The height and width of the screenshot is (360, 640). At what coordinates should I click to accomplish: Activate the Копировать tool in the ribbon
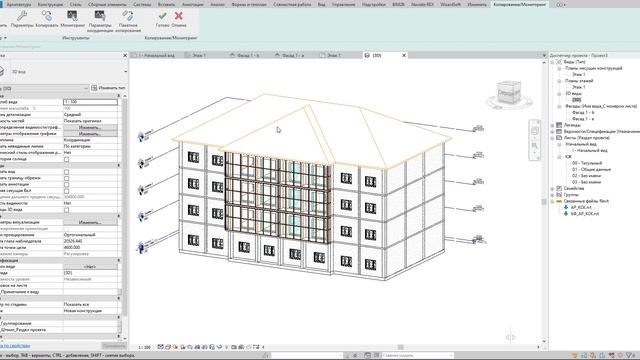47,19
